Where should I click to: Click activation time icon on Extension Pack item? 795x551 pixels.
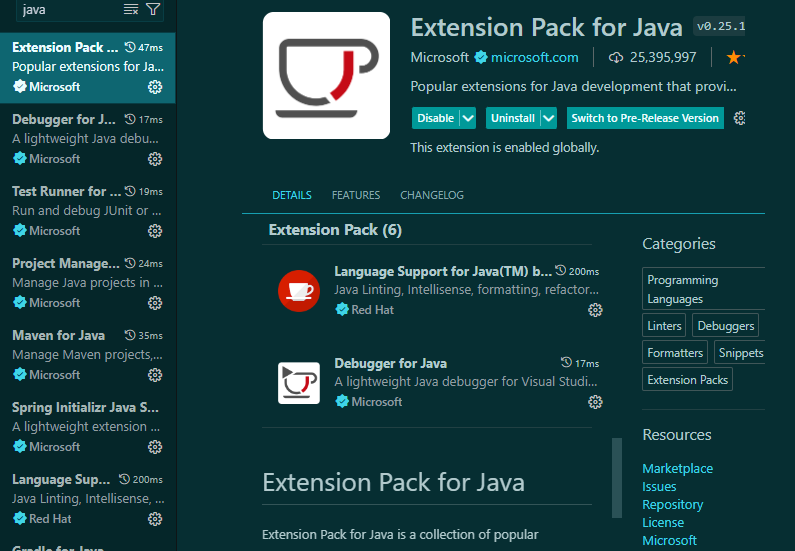pos(130,47)
